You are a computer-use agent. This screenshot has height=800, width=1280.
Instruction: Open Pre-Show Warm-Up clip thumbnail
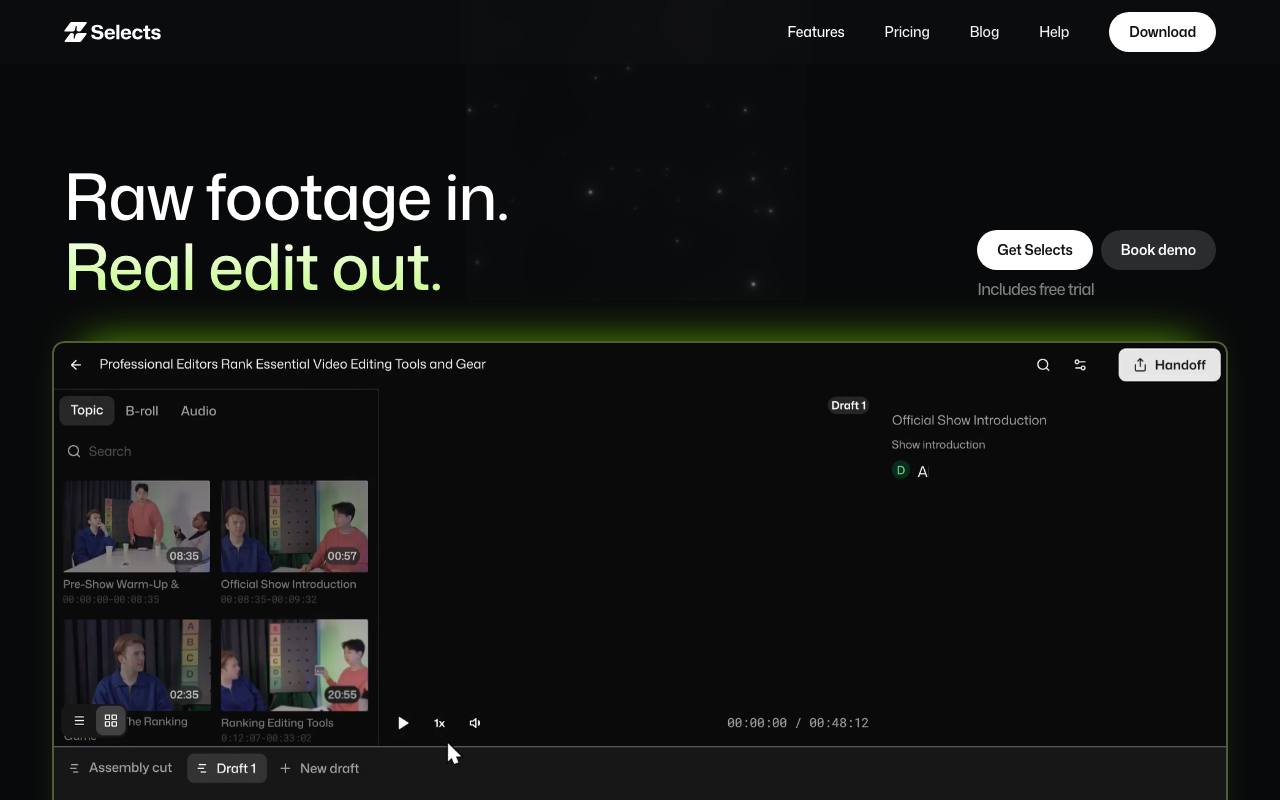coord(136,526)
